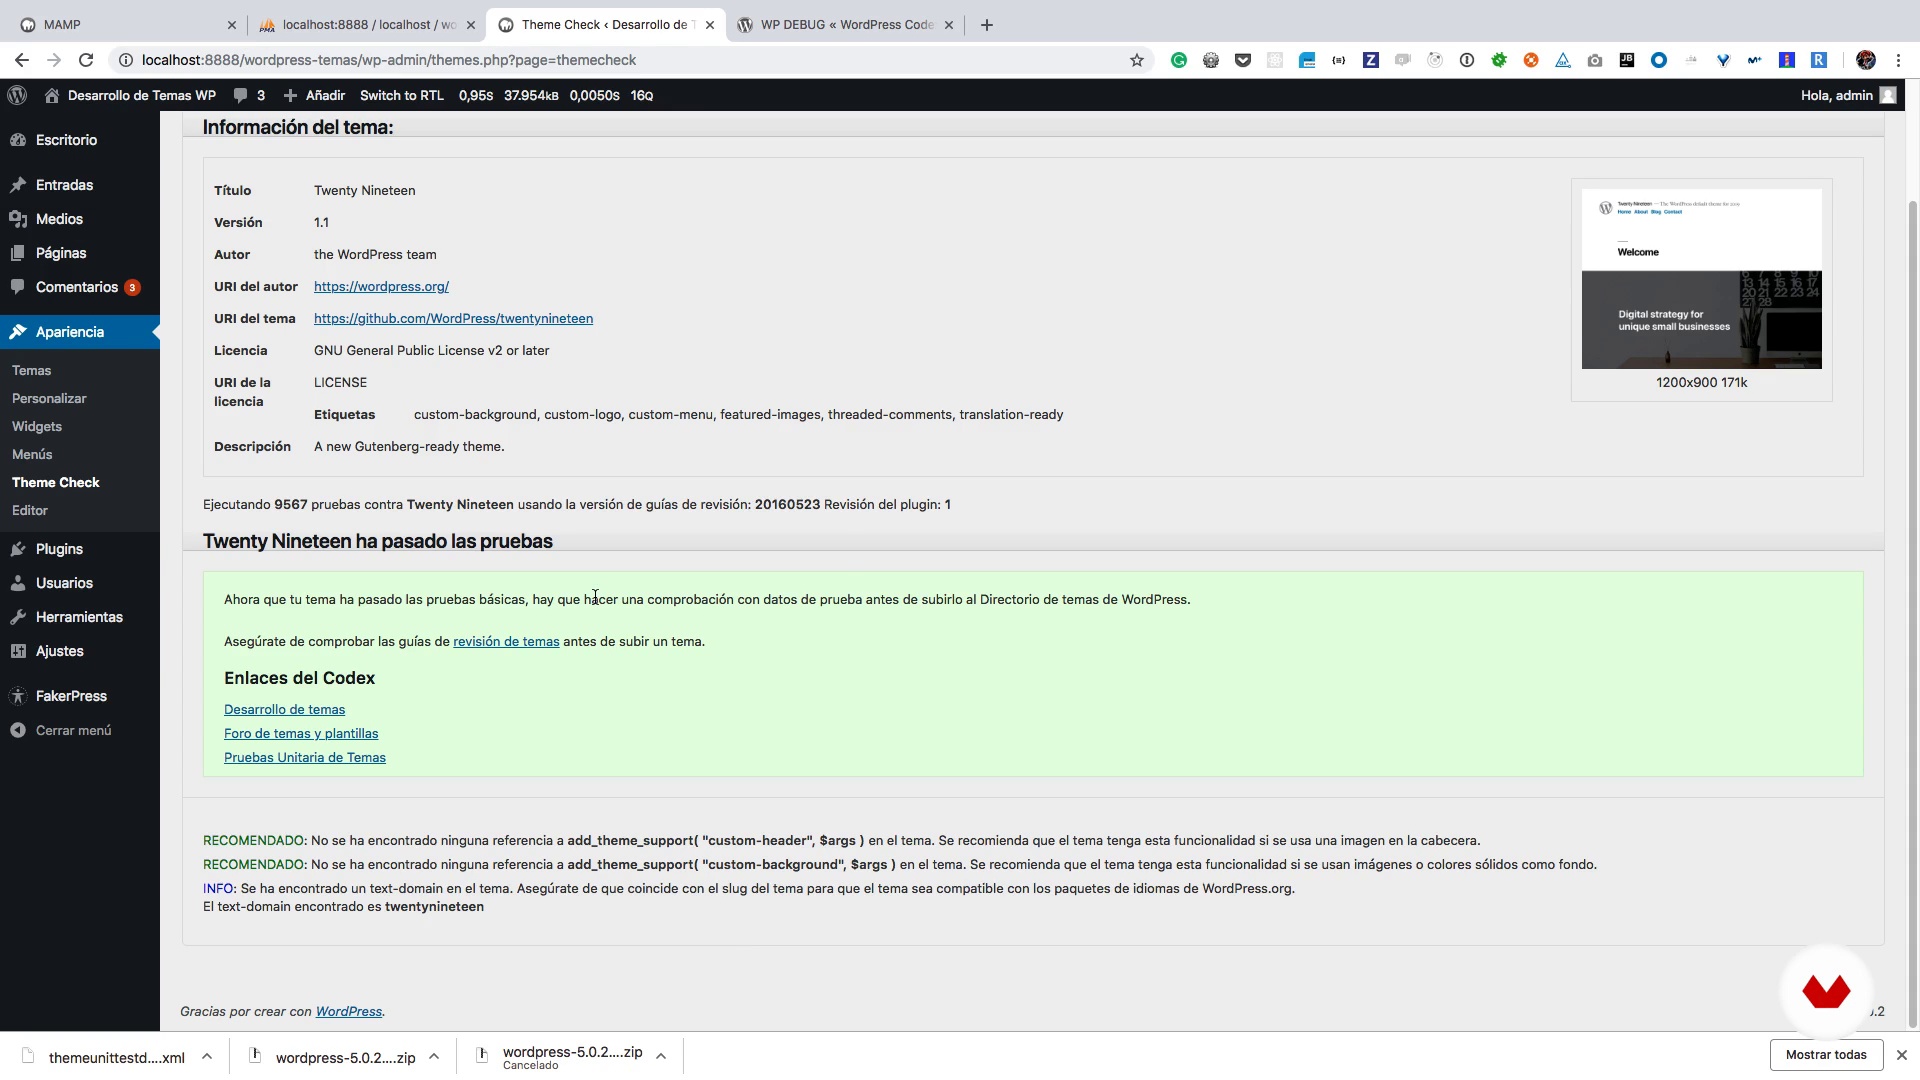Go to Personalizar submenu
The width and height of the screenshot is (1920, 1080).
(49, 398)
